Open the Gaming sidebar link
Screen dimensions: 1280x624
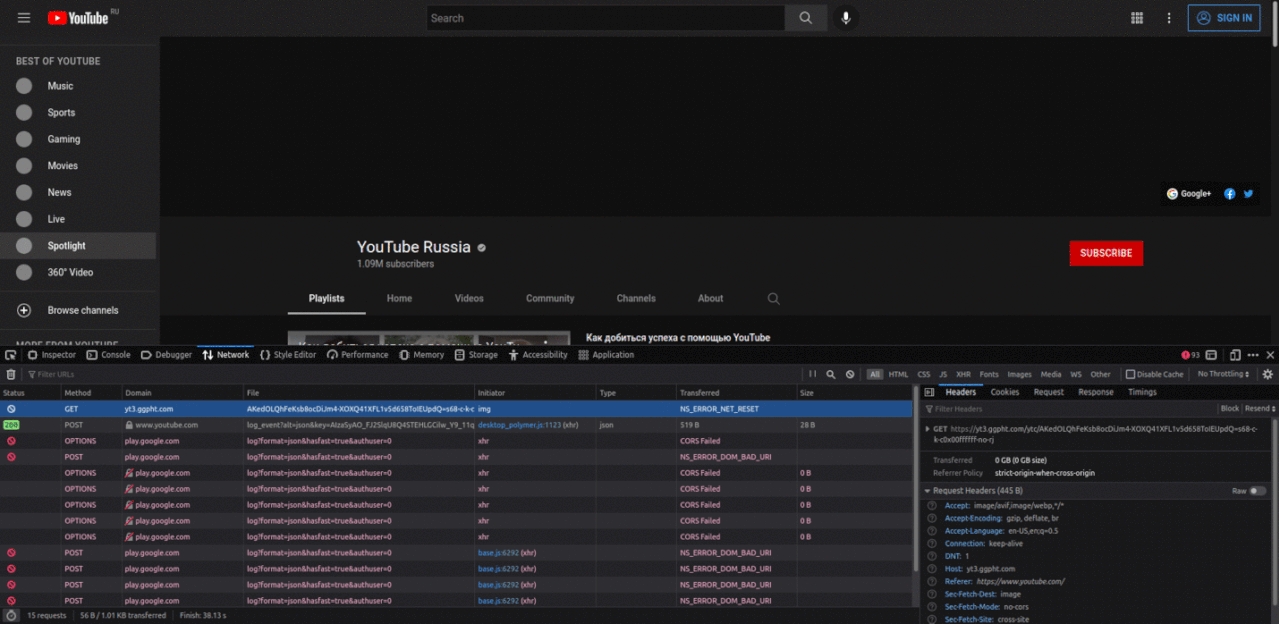pos(64,139)
